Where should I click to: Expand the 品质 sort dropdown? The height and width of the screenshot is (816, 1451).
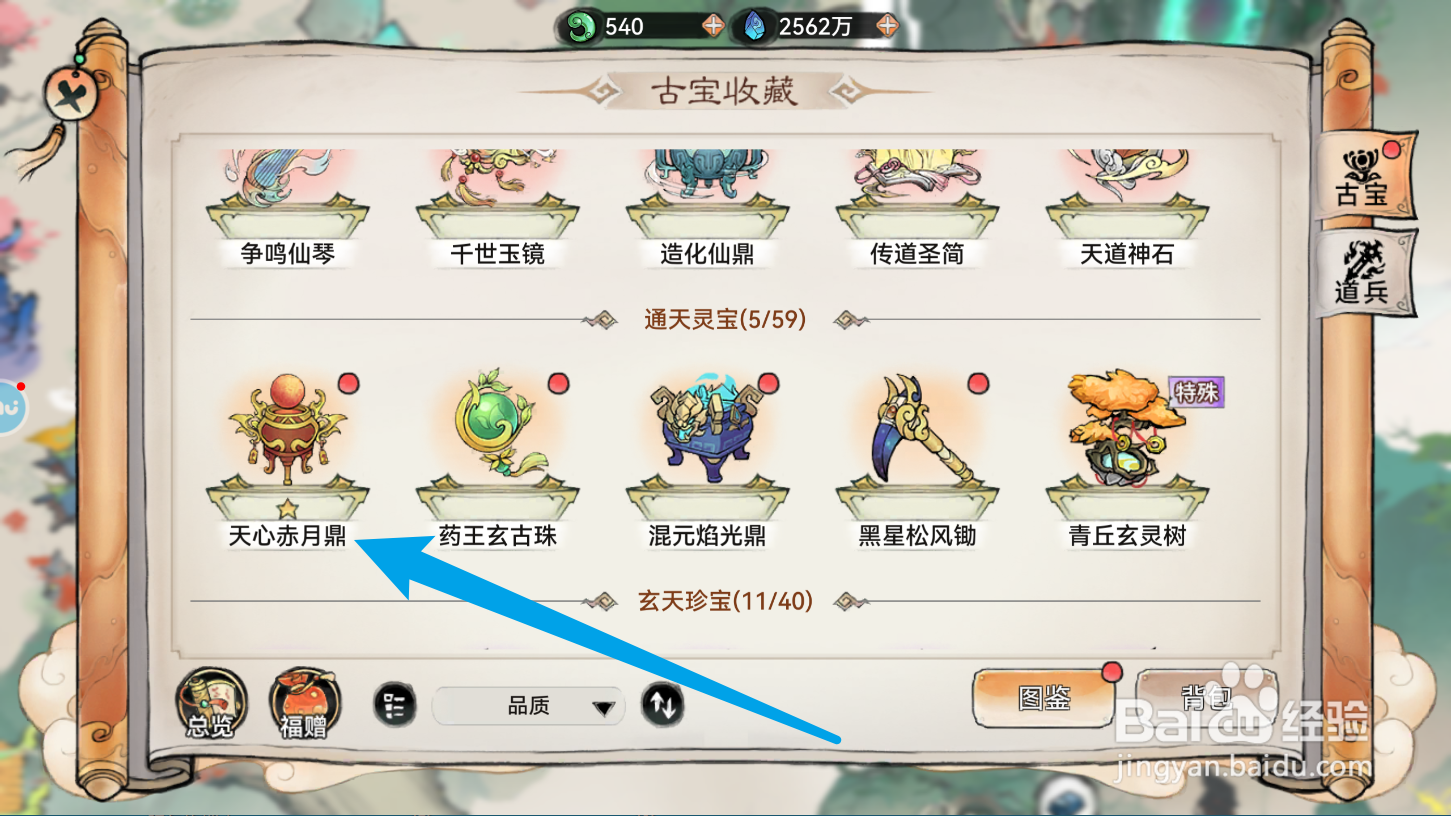tap(528, 707)
